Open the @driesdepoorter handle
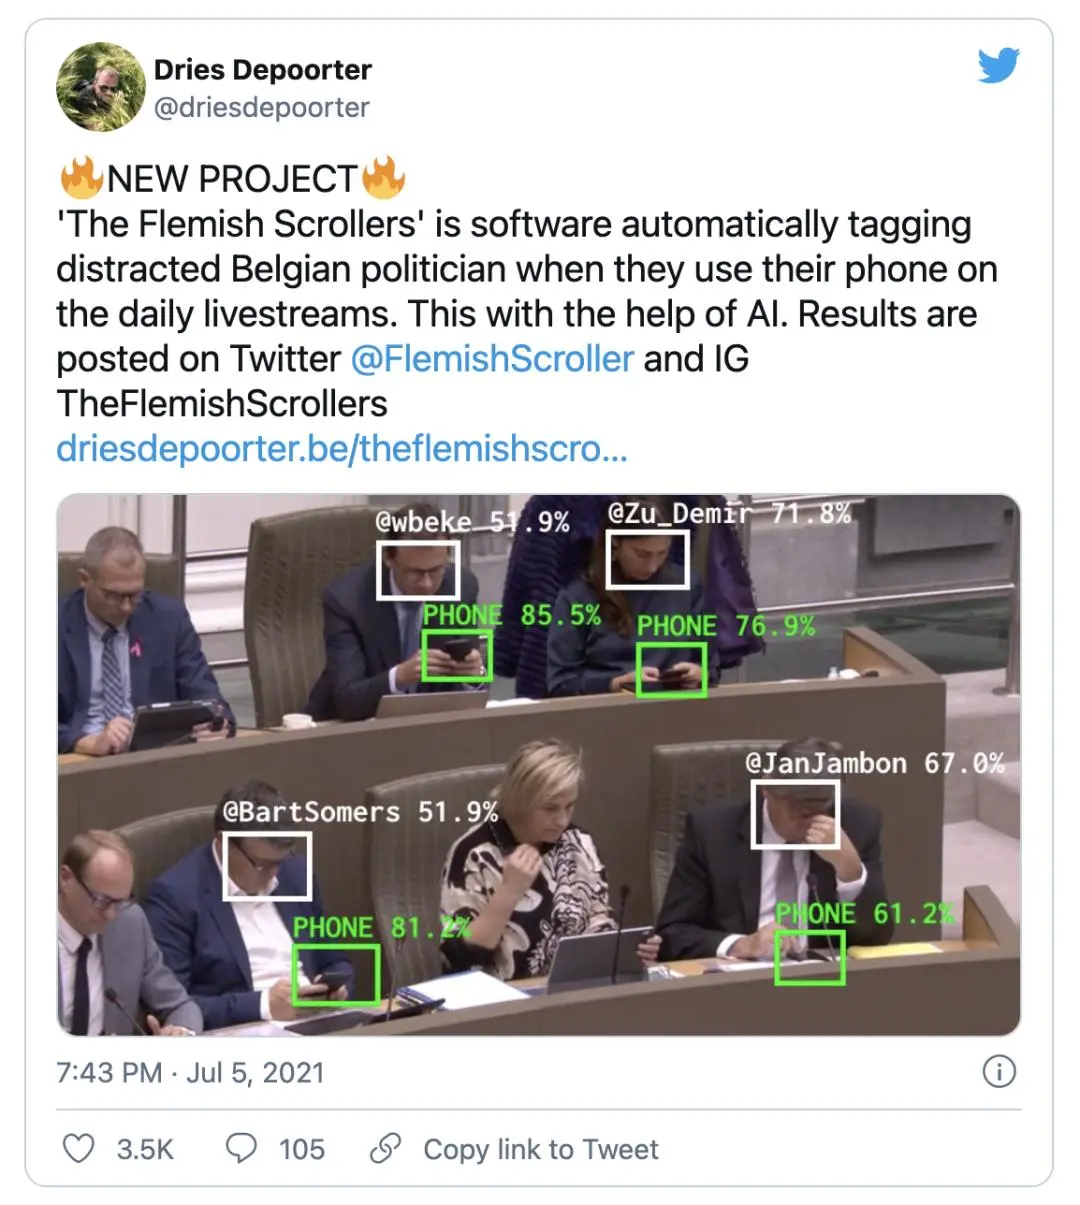Viewport: 1080px width, 1205px height. click(x=261, y=107)
